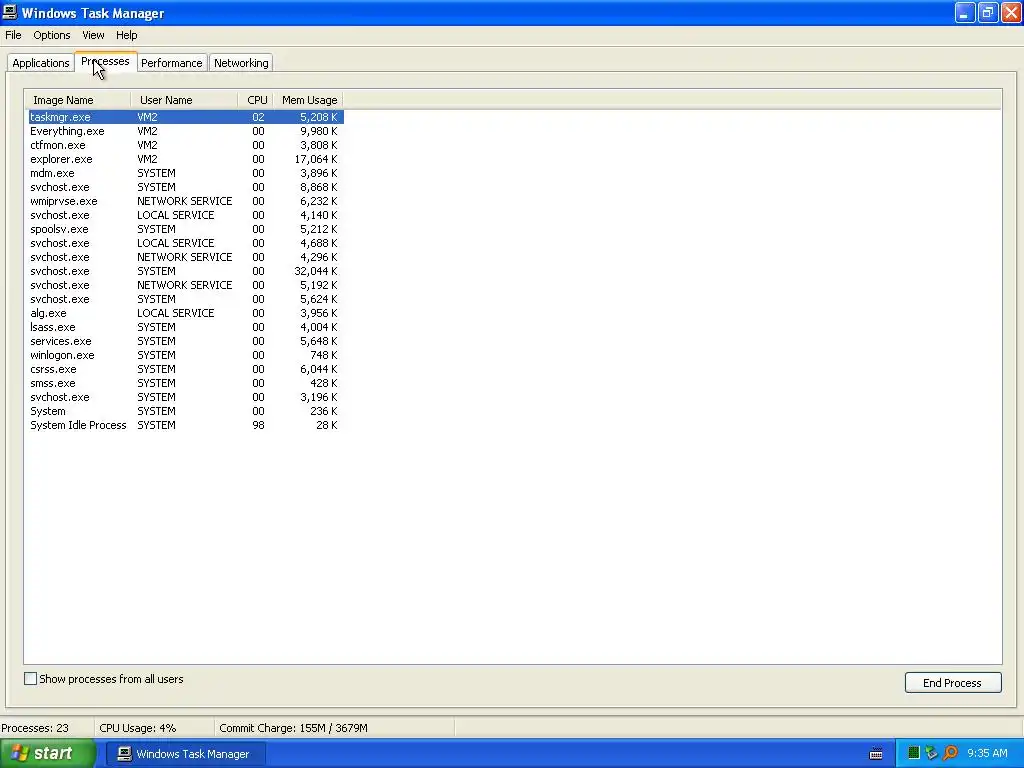
Task: Click the CPU Usage: 4% status entry
Action: [x=138, y=728]
